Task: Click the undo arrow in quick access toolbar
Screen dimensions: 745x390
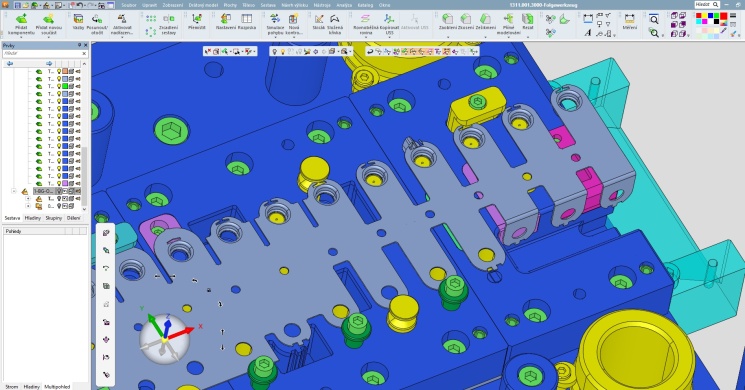Action: pos(80,5)
